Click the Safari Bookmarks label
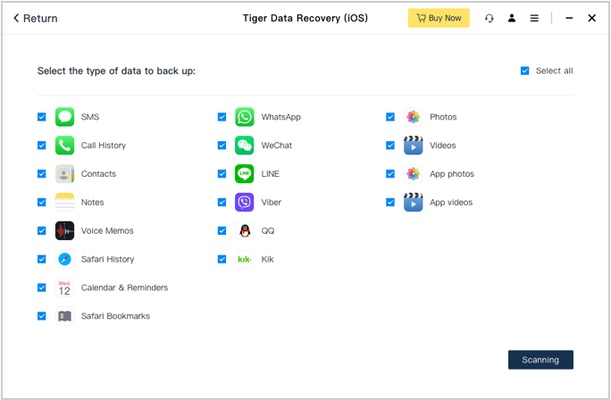Image resolution: width=611 pixels, height=400 pixels. click(x=115, y=316)
